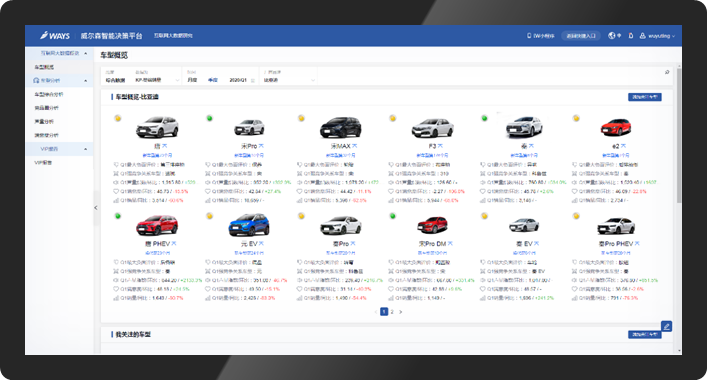Click the WAYS logo in the header
Viewport: 707px width, 380px height.
[55, 36]
